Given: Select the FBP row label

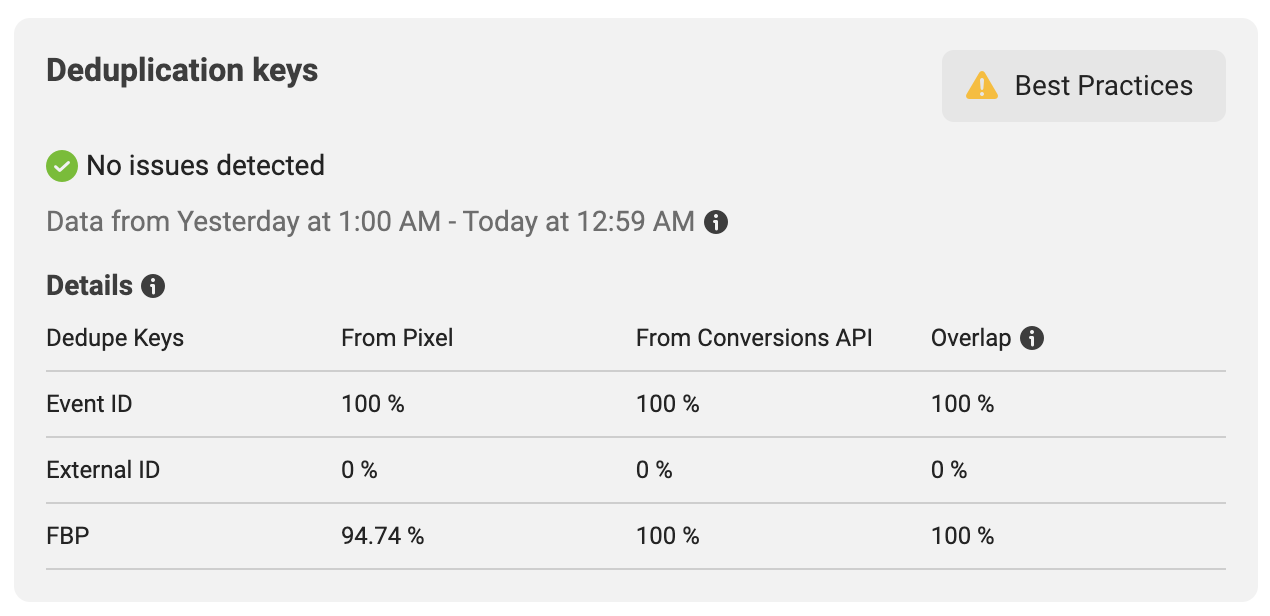Looking at the screenshot, I should pyautogui.click(x=68, y=536).
